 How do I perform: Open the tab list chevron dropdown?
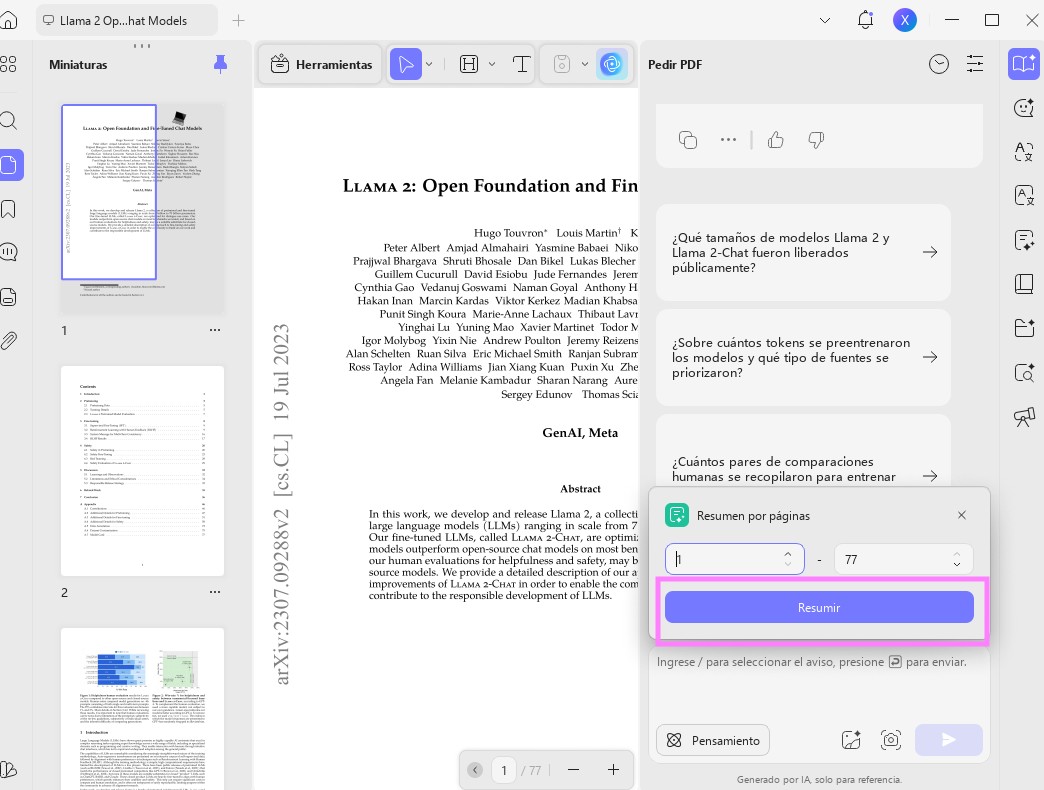[x=825, y=21]
